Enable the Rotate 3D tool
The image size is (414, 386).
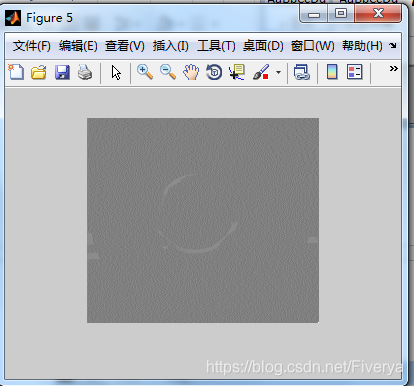coord(214,72)
